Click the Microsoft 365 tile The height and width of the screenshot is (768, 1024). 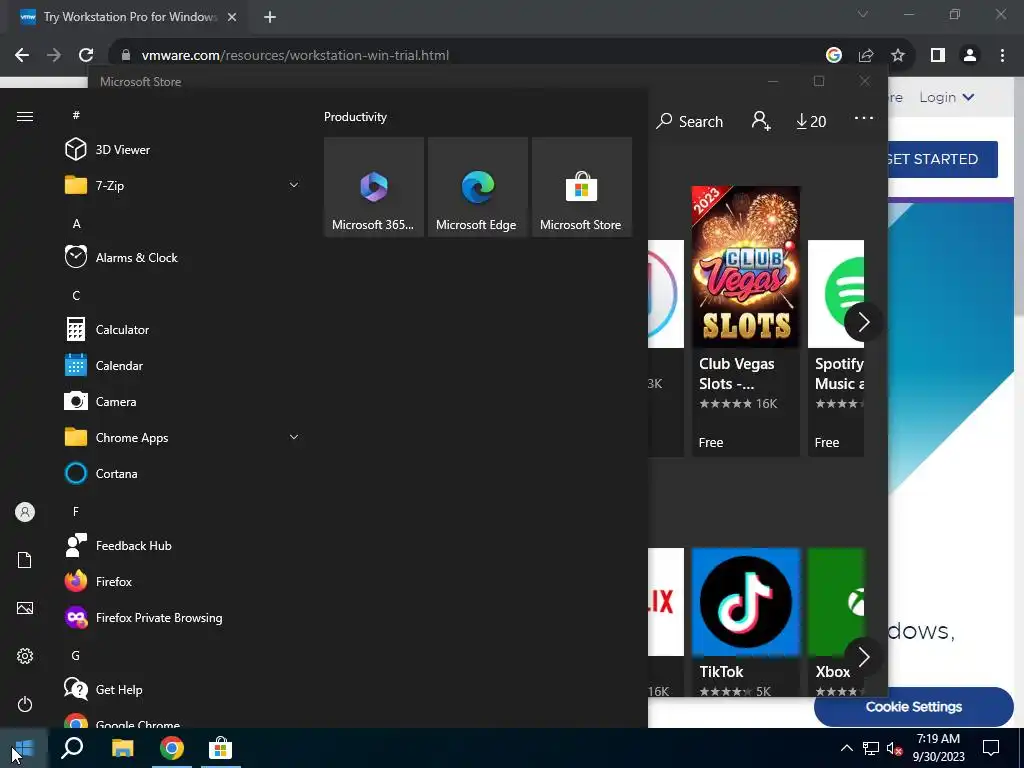coord(374,187)
